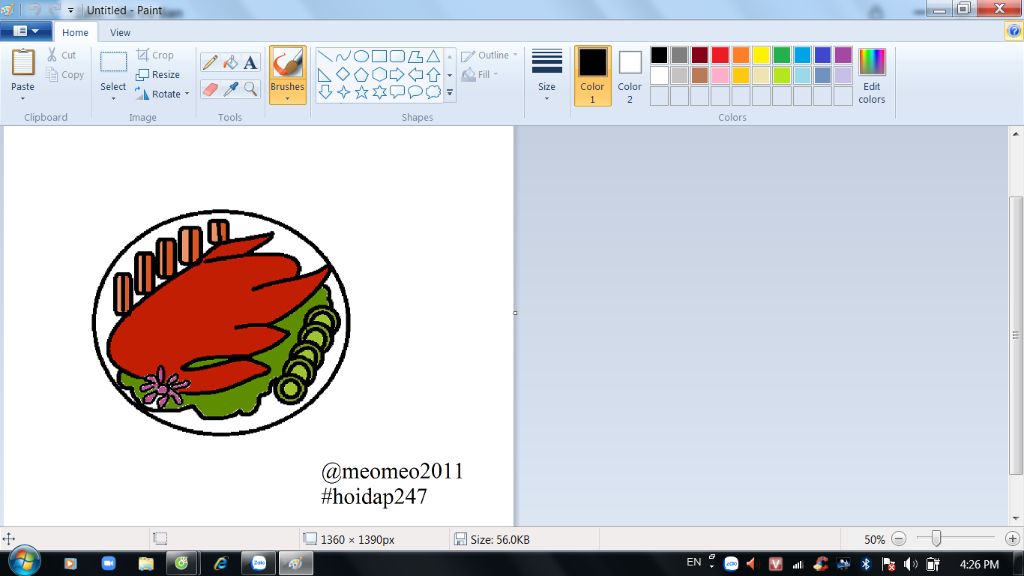Activate the Color 1 foreground button
This screenshot has width=1024, height=576.
click(592, 76)
